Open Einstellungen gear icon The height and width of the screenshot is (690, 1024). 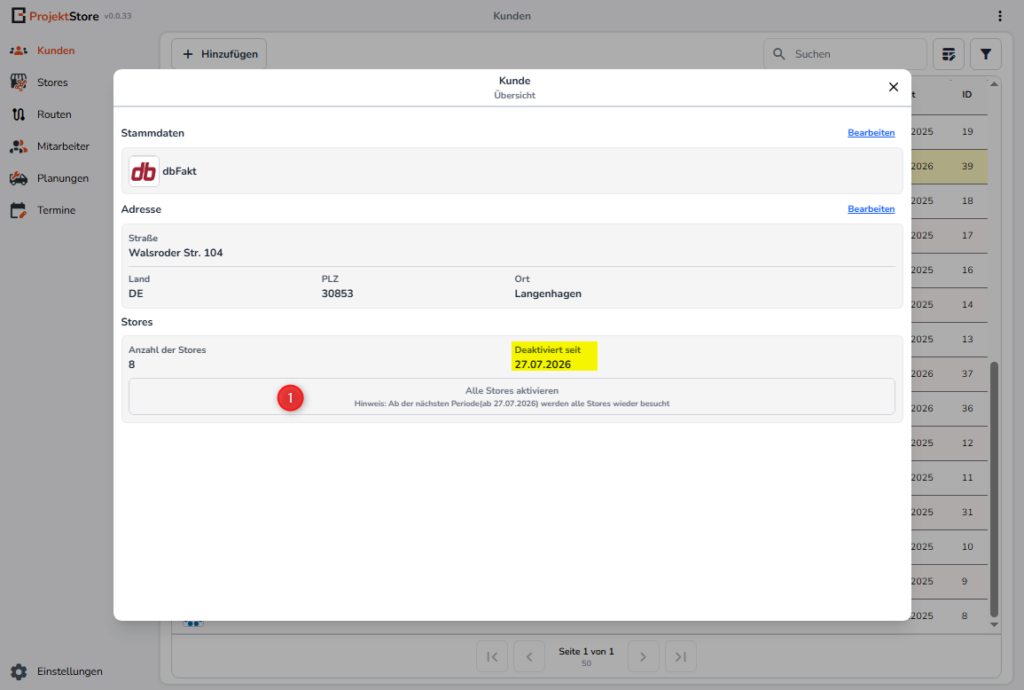[x=18, y=671]
